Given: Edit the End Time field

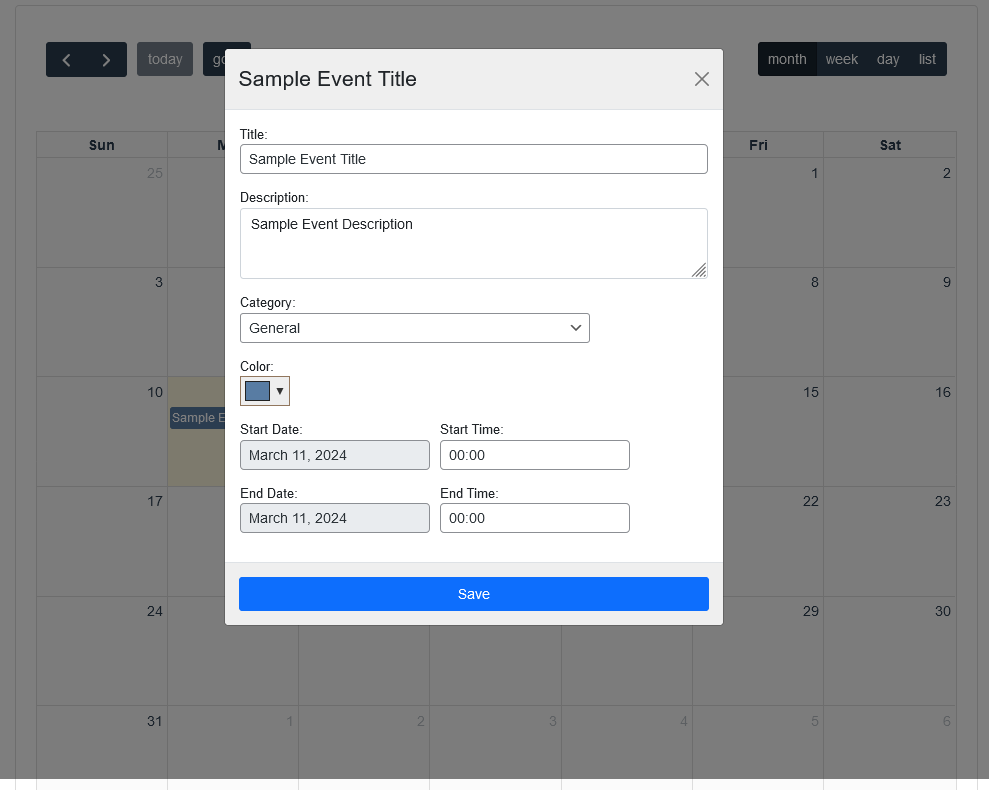Looking at the screenshot, I should [535, 518].
